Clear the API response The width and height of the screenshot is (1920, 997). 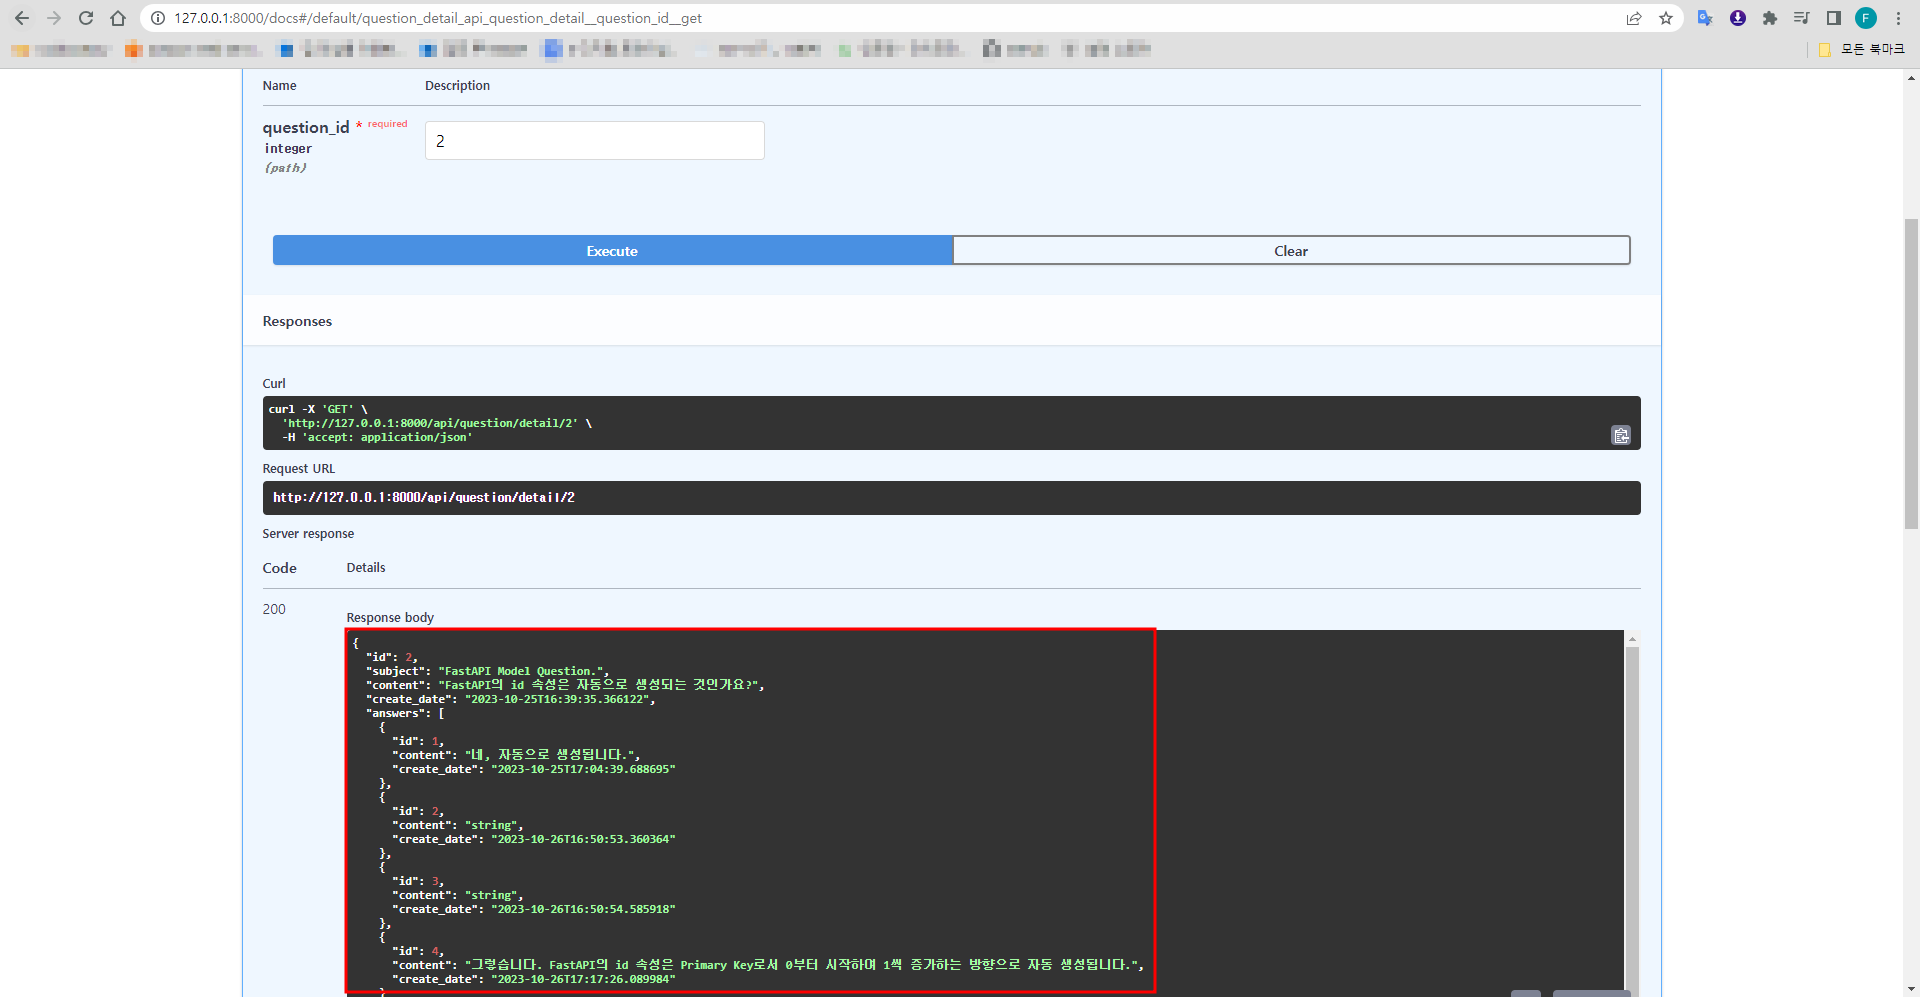[x=1291, y=250]
